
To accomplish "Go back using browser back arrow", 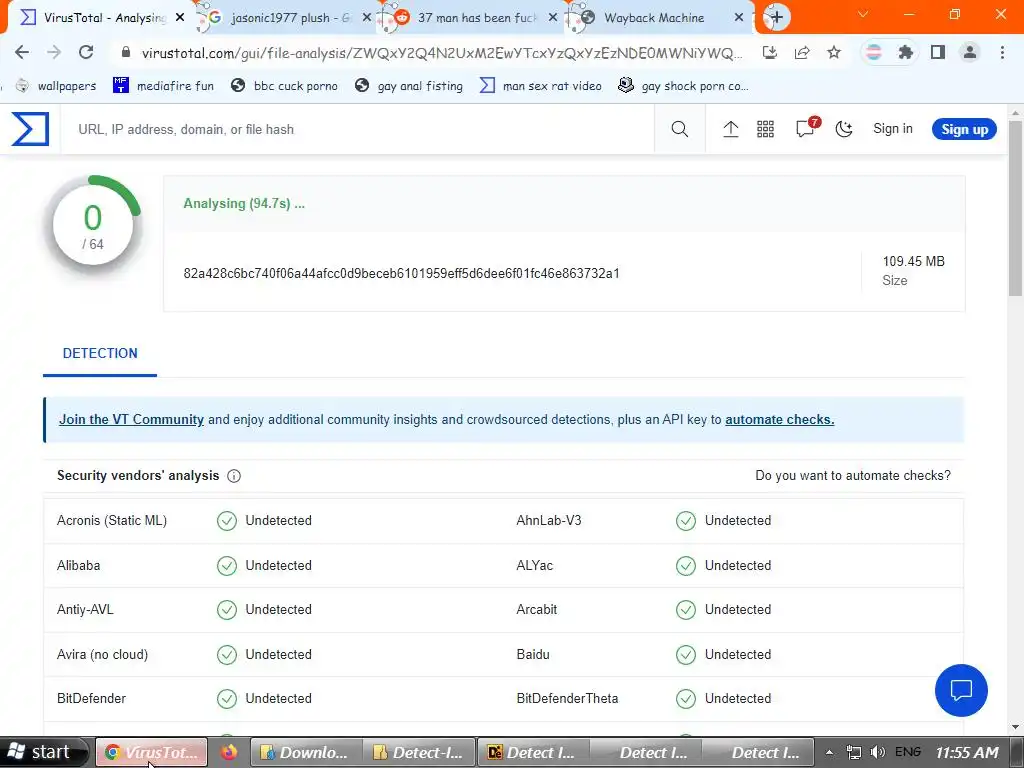I will coord(22,52).
